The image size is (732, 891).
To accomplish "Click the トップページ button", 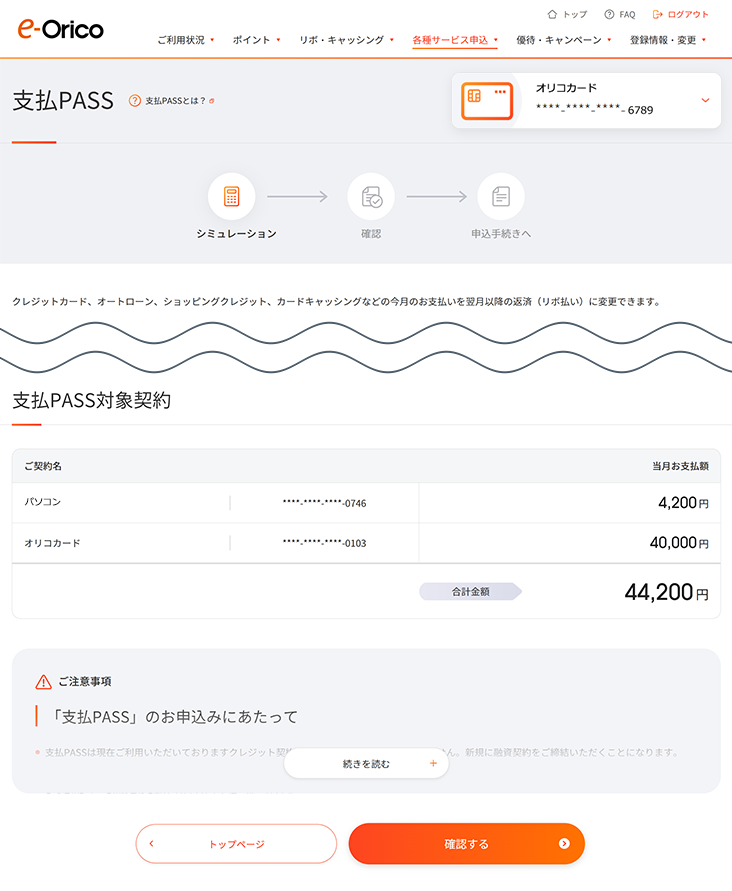I will 236,843.
